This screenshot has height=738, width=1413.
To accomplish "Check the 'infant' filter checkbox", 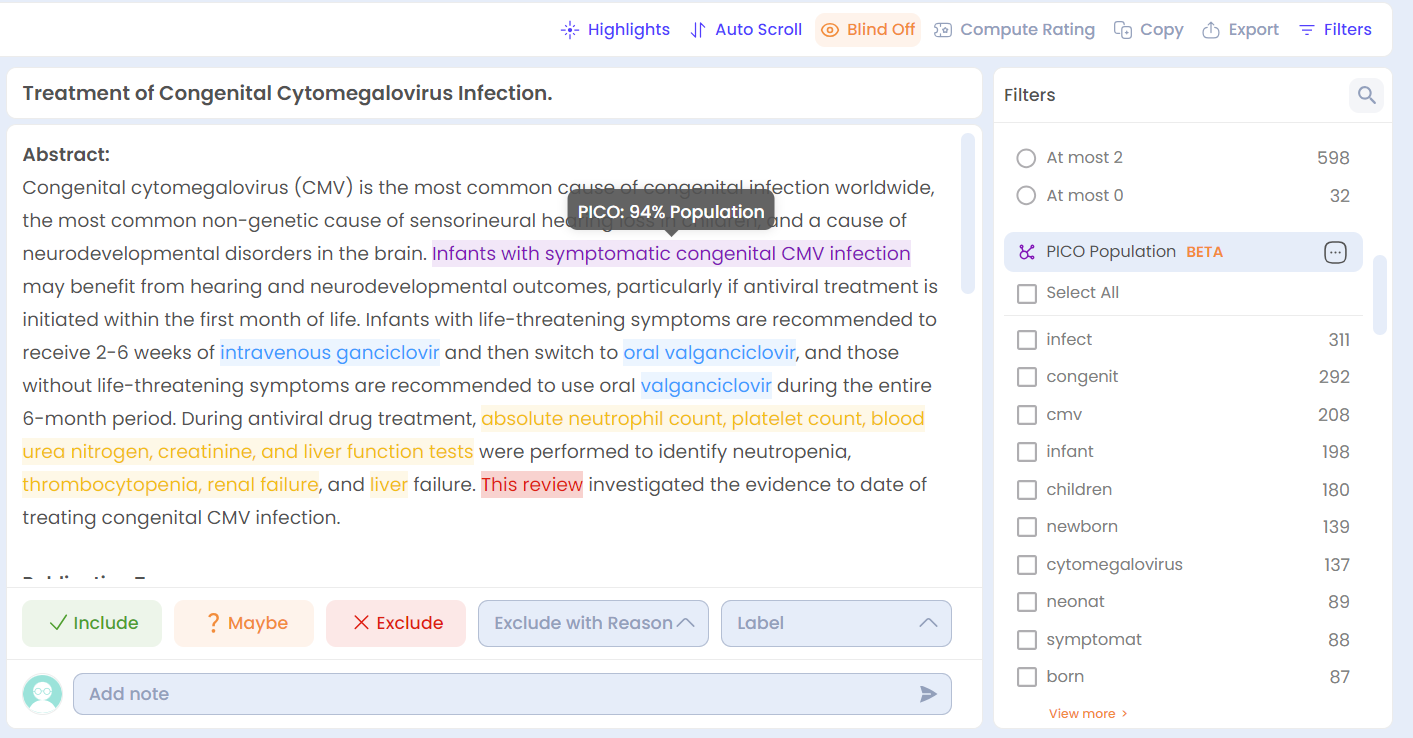I will [x=1027, y=451].
